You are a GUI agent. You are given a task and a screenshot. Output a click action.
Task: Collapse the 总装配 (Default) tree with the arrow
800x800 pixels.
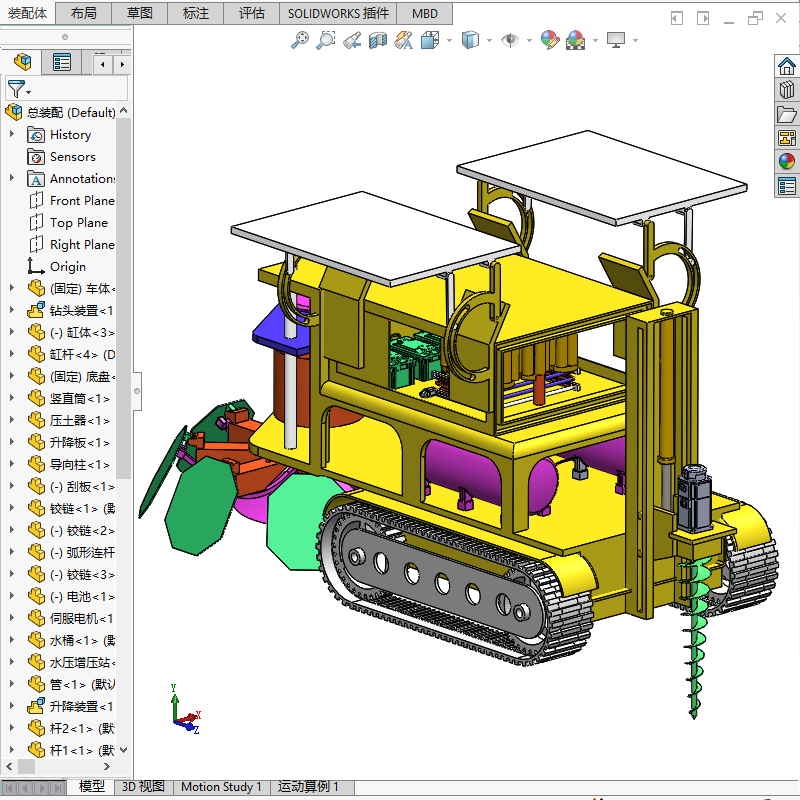tap(124, 111)
